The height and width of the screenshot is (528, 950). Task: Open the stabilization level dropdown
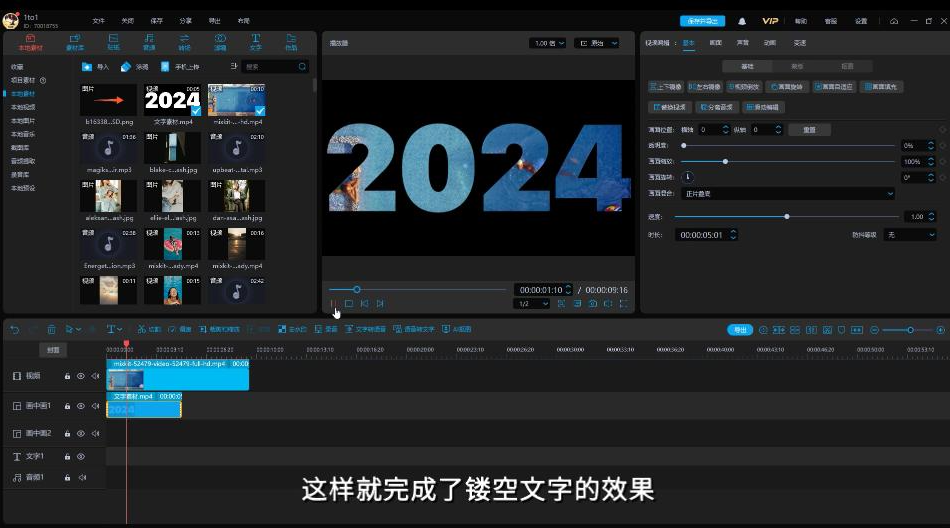coord(909,235)
